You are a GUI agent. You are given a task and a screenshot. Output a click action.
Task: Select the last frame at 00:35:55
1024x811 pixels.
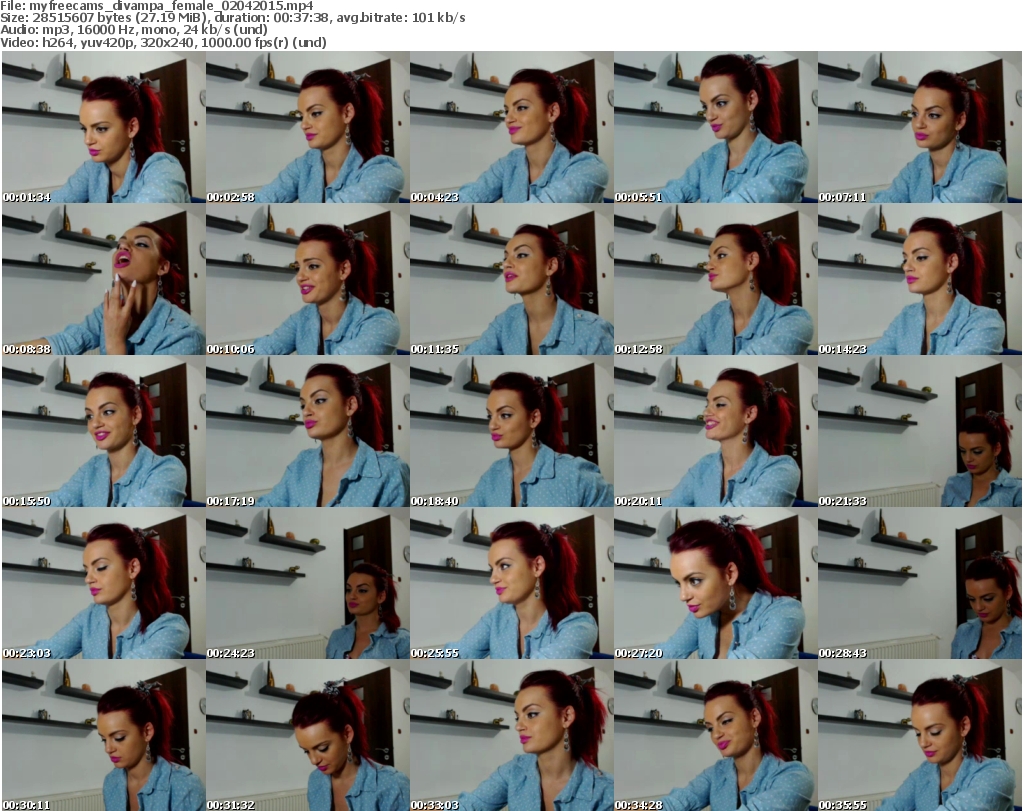920,736
